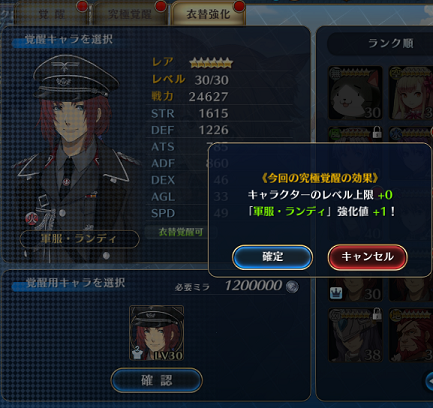This screenshot has width=433, height=408.
Task: Cancel the dialog with キャンセル button
Action: coord(367,257)
